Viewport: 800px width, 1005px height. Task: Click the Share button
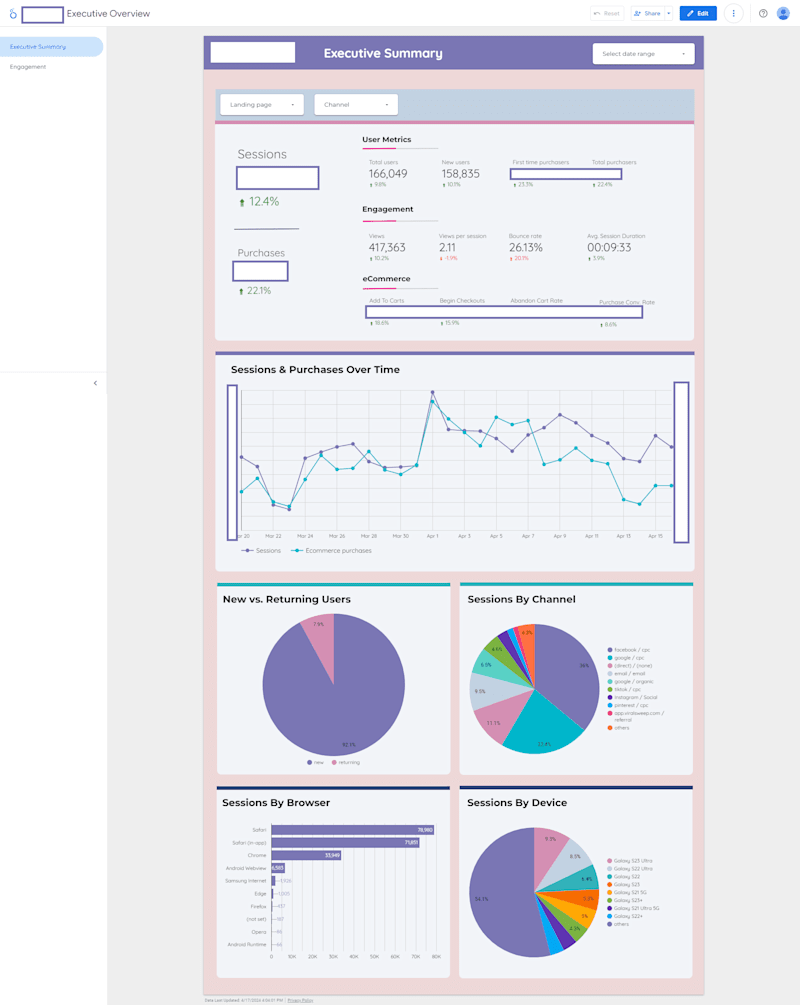click(x=647, y=13)
